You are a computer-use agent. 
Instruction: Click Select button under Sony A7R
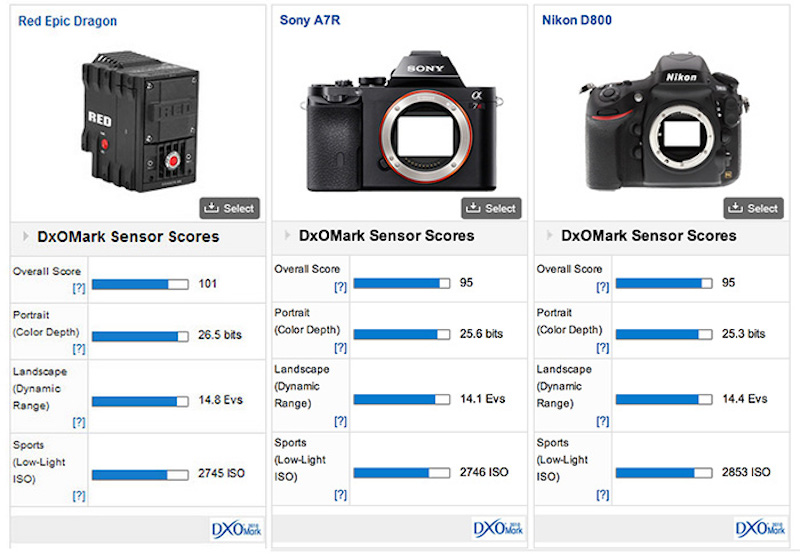coord(491,208)
